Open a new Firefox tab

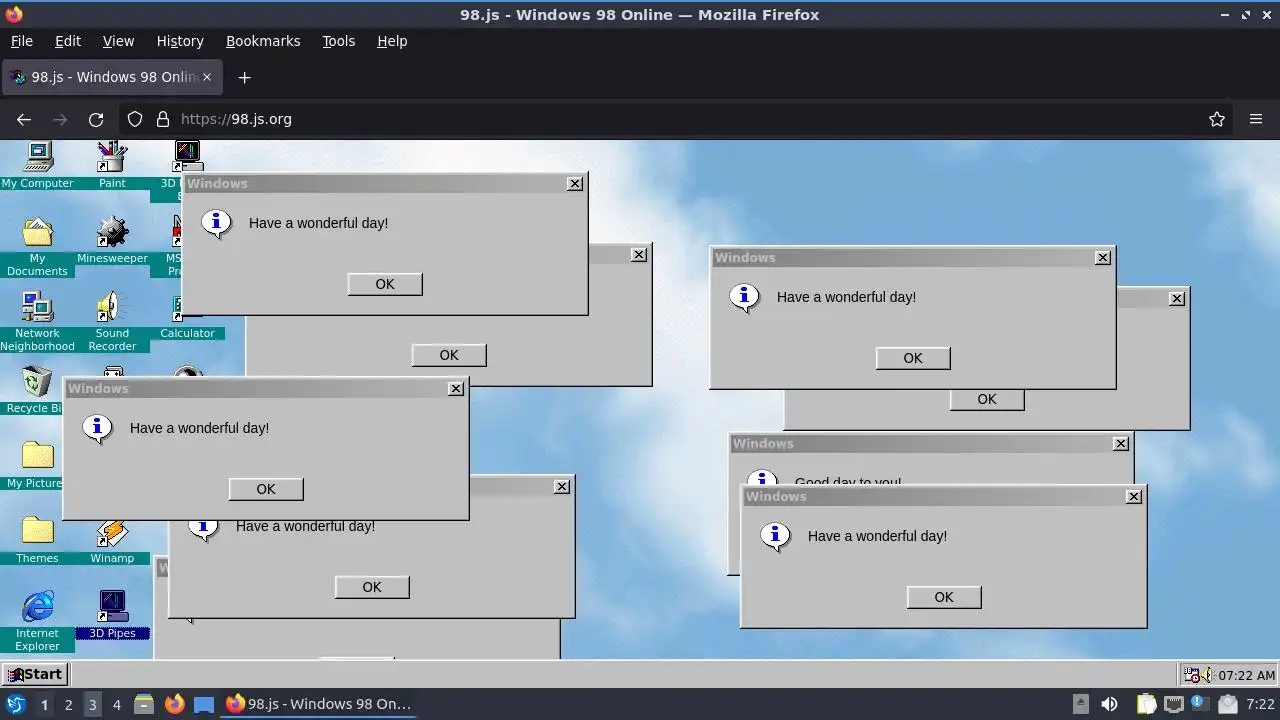(x=244, y=77)
